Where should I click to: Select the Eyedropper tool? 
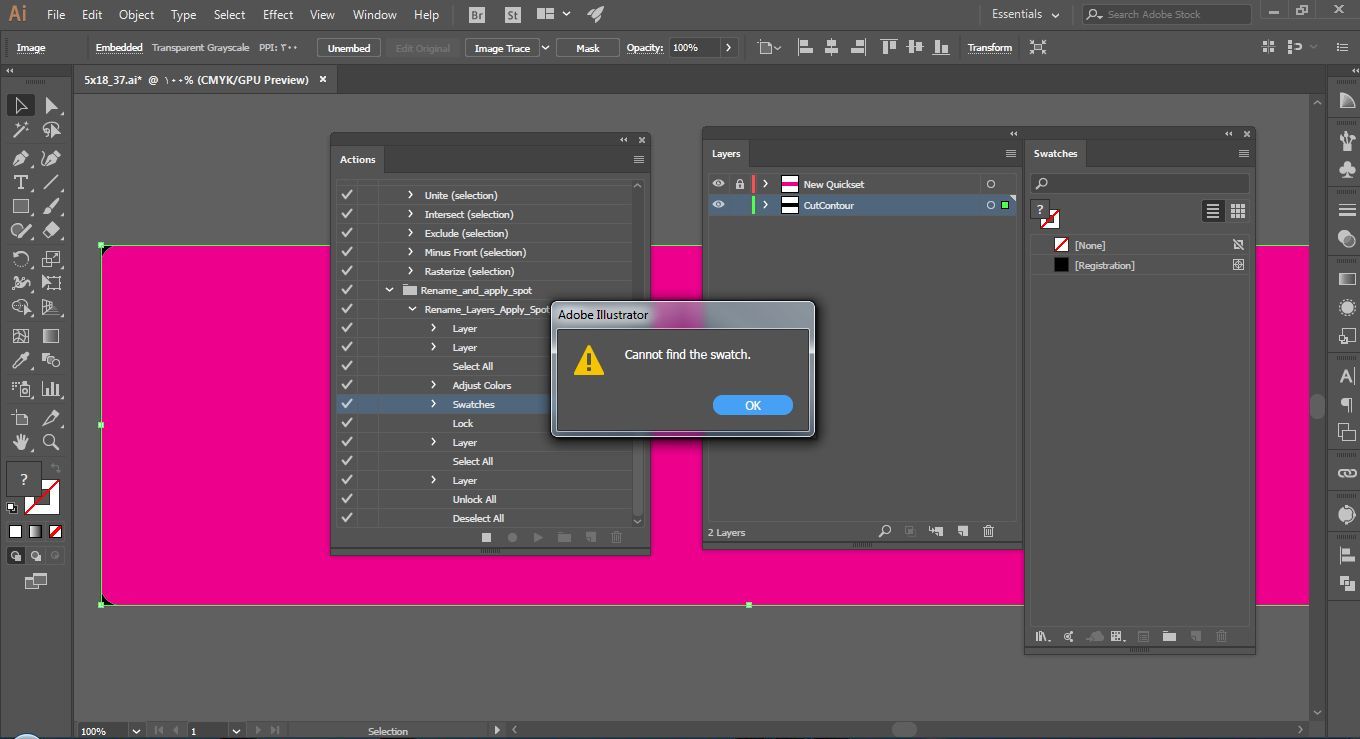tap(20, 361)
